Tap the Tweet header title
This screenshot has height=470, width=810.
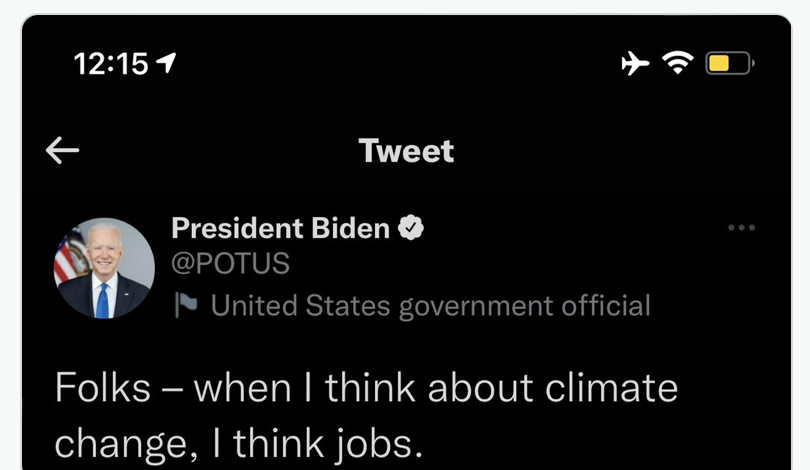click(406, 151)
